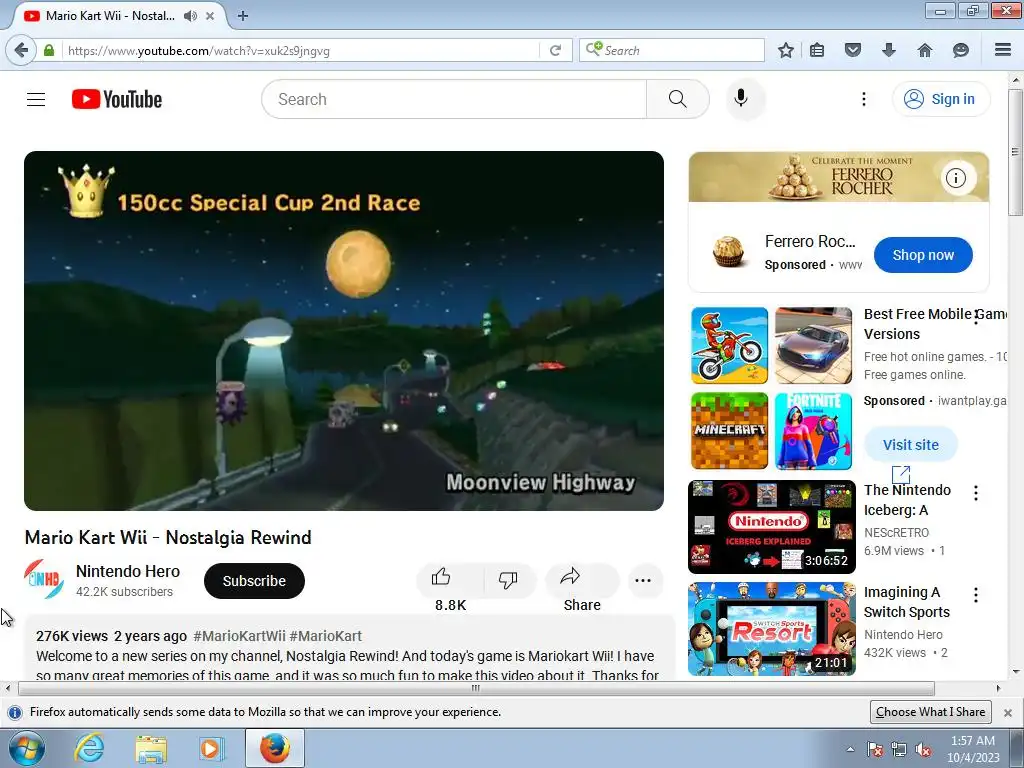The width and height of the screenshot is (1024, 768).
Task: Open the YouTube hamburger guide menu
Action: 36,99
